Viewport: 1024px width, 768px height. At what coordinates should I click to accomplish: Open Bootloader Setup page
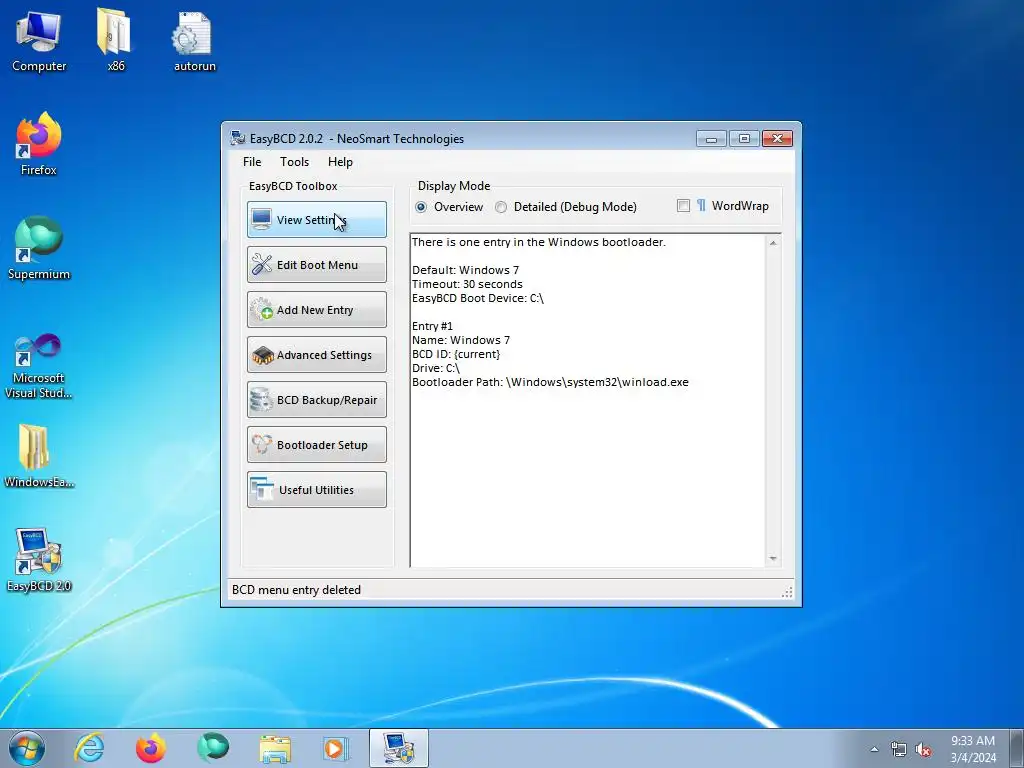317,445
